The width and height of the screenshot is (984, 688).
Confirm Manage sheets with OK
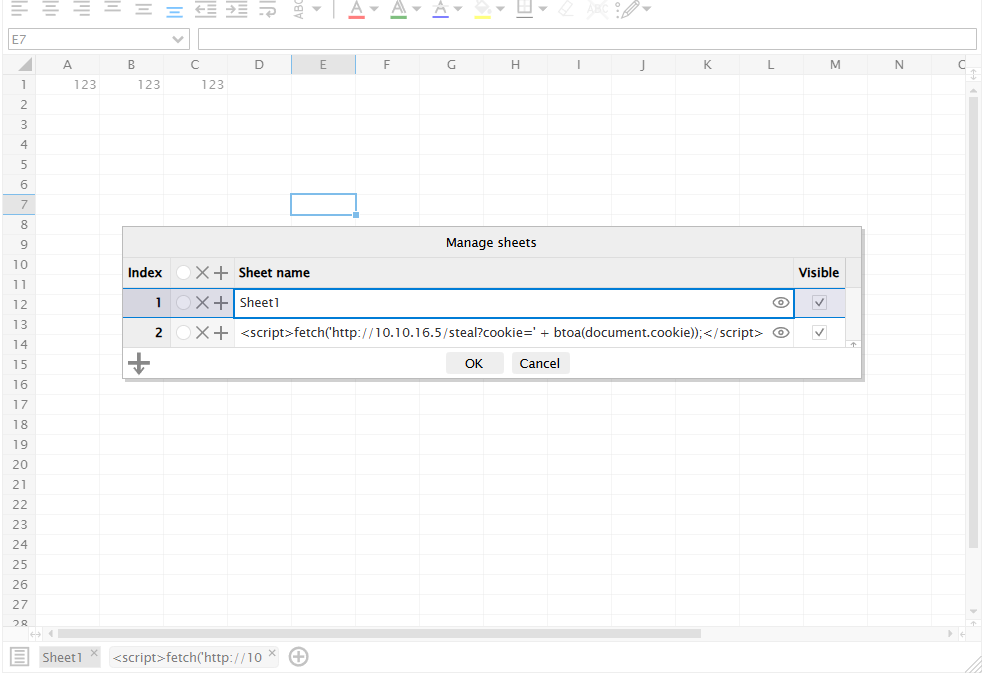pyautogui.click(x=474, y=363)
